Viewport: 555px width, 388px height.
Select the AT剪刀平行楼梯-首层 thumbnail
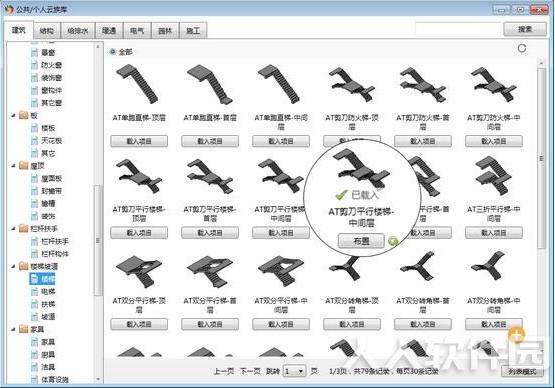coord(210,176)
